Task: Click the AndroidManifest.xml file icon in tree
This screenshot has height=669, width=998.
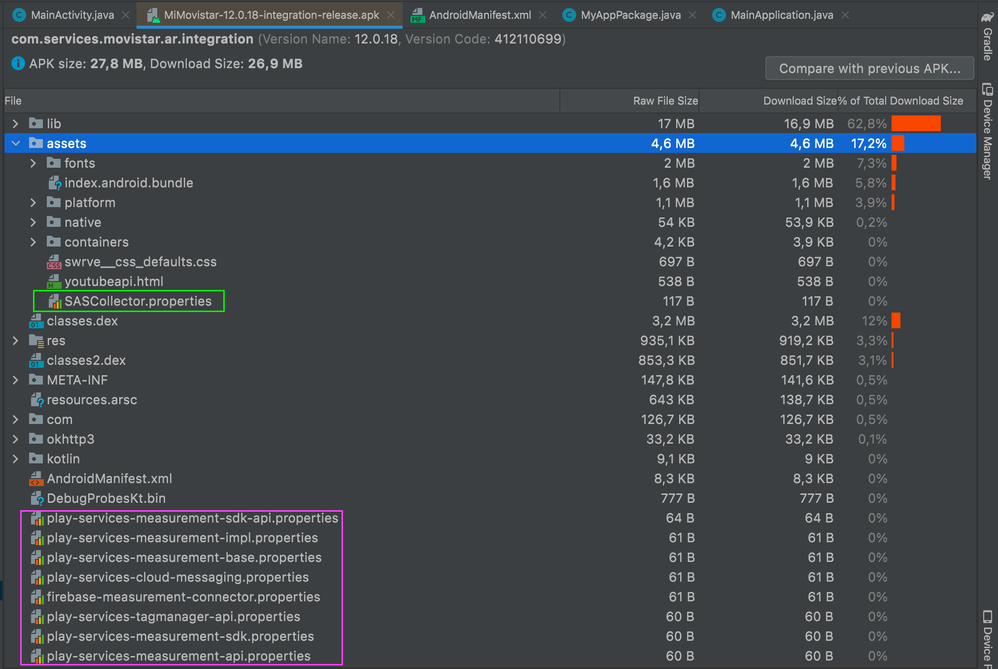Action: [x=36, y=479]
